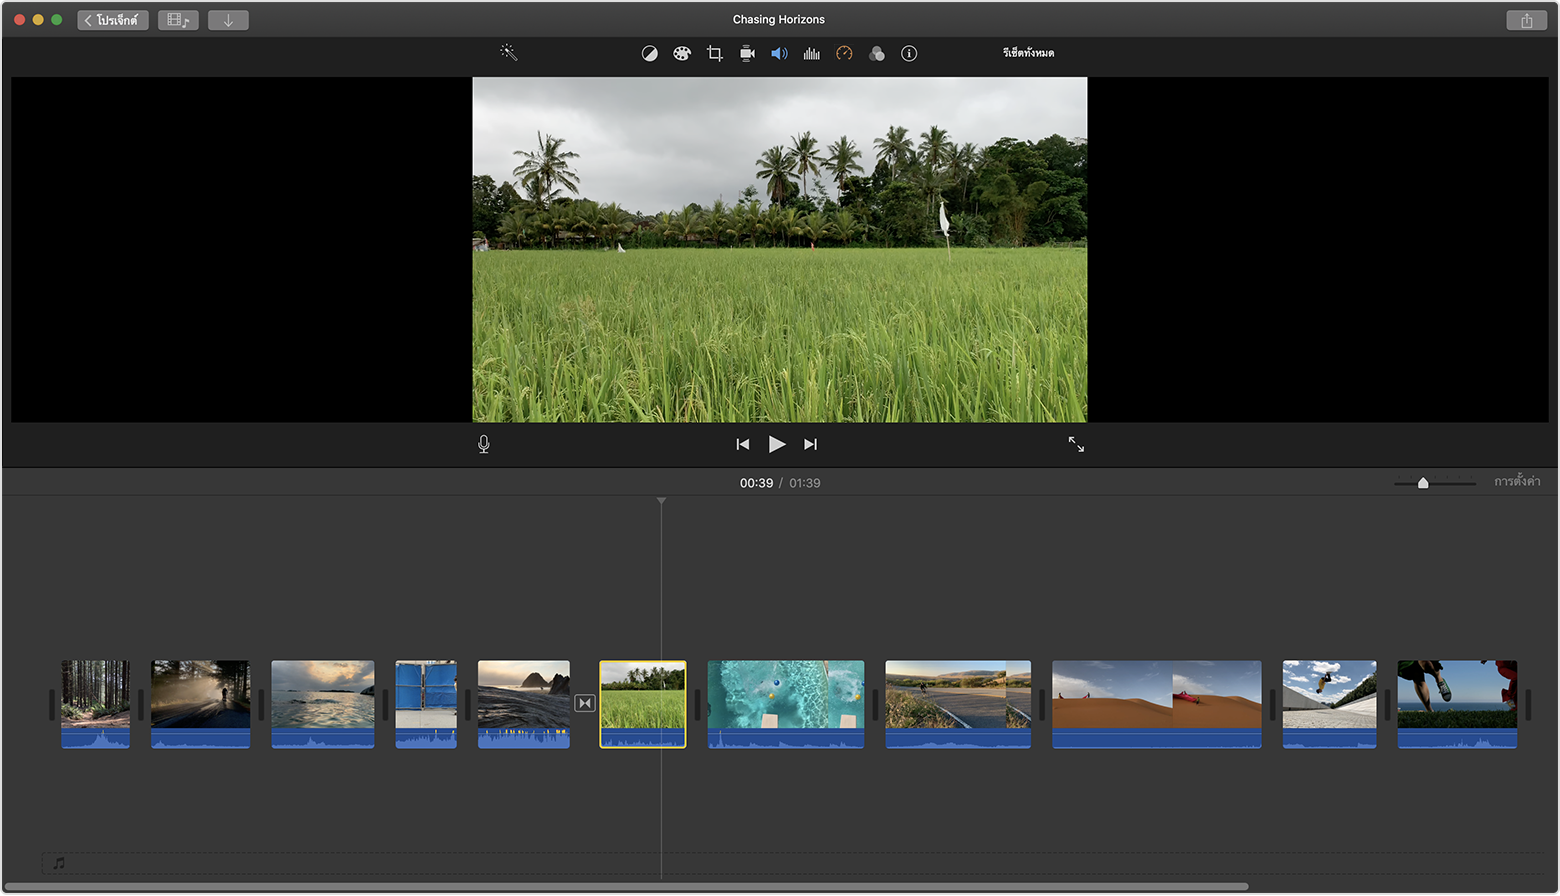Edit the transition between the rock and rice-field clips
Image resolution: width=1560 pixels, height=896 pixels.
pyautogui.click(x=585, y=703)
